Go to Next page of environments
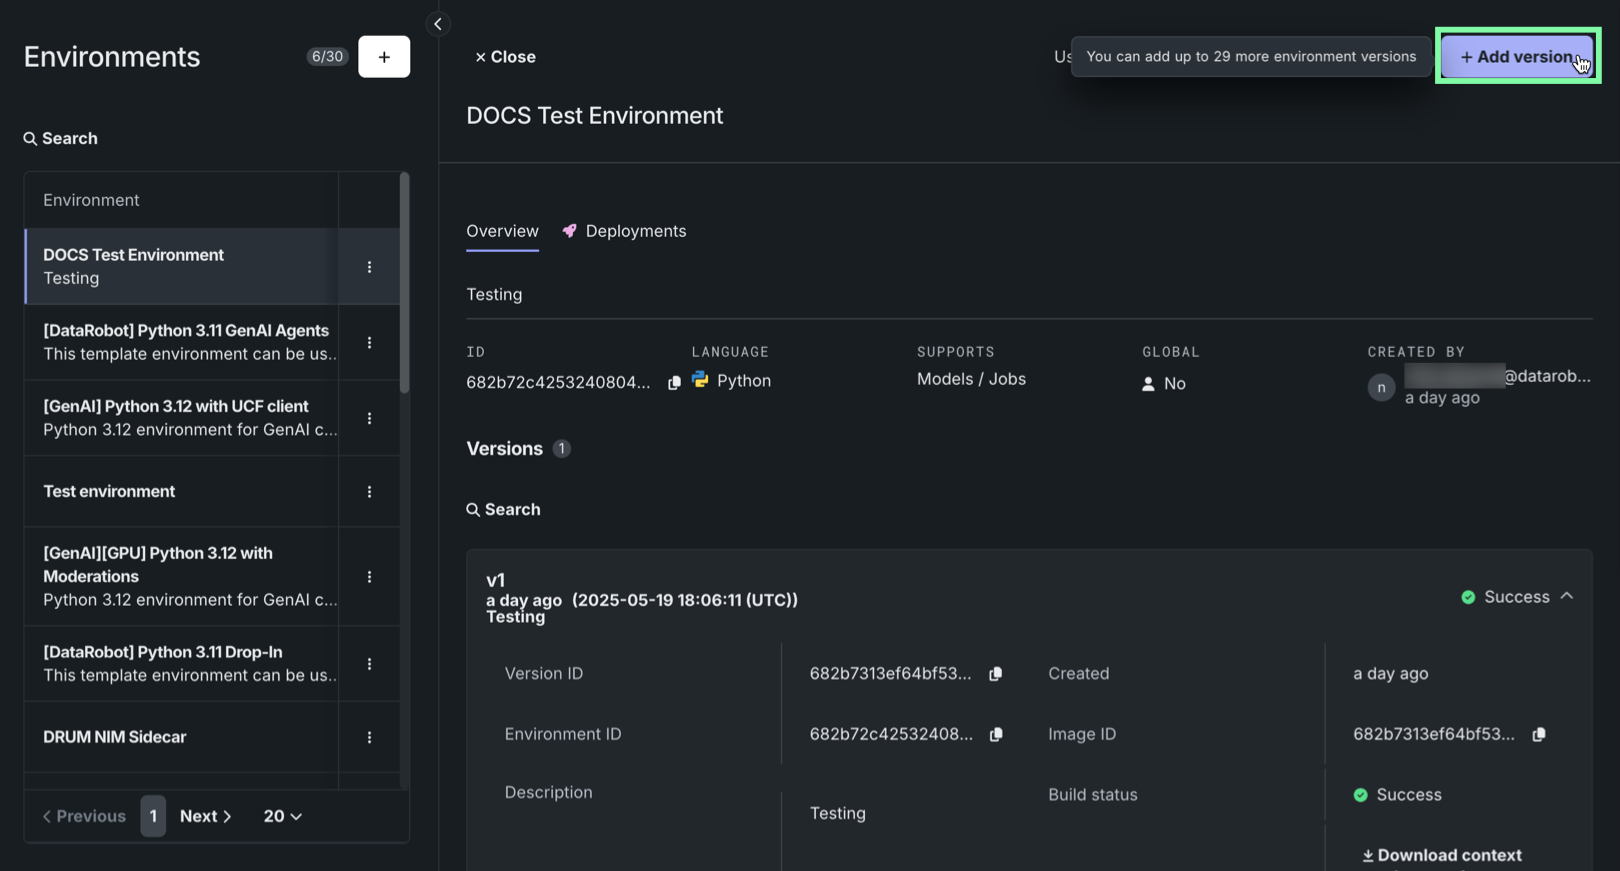 [x=205, y=816]
